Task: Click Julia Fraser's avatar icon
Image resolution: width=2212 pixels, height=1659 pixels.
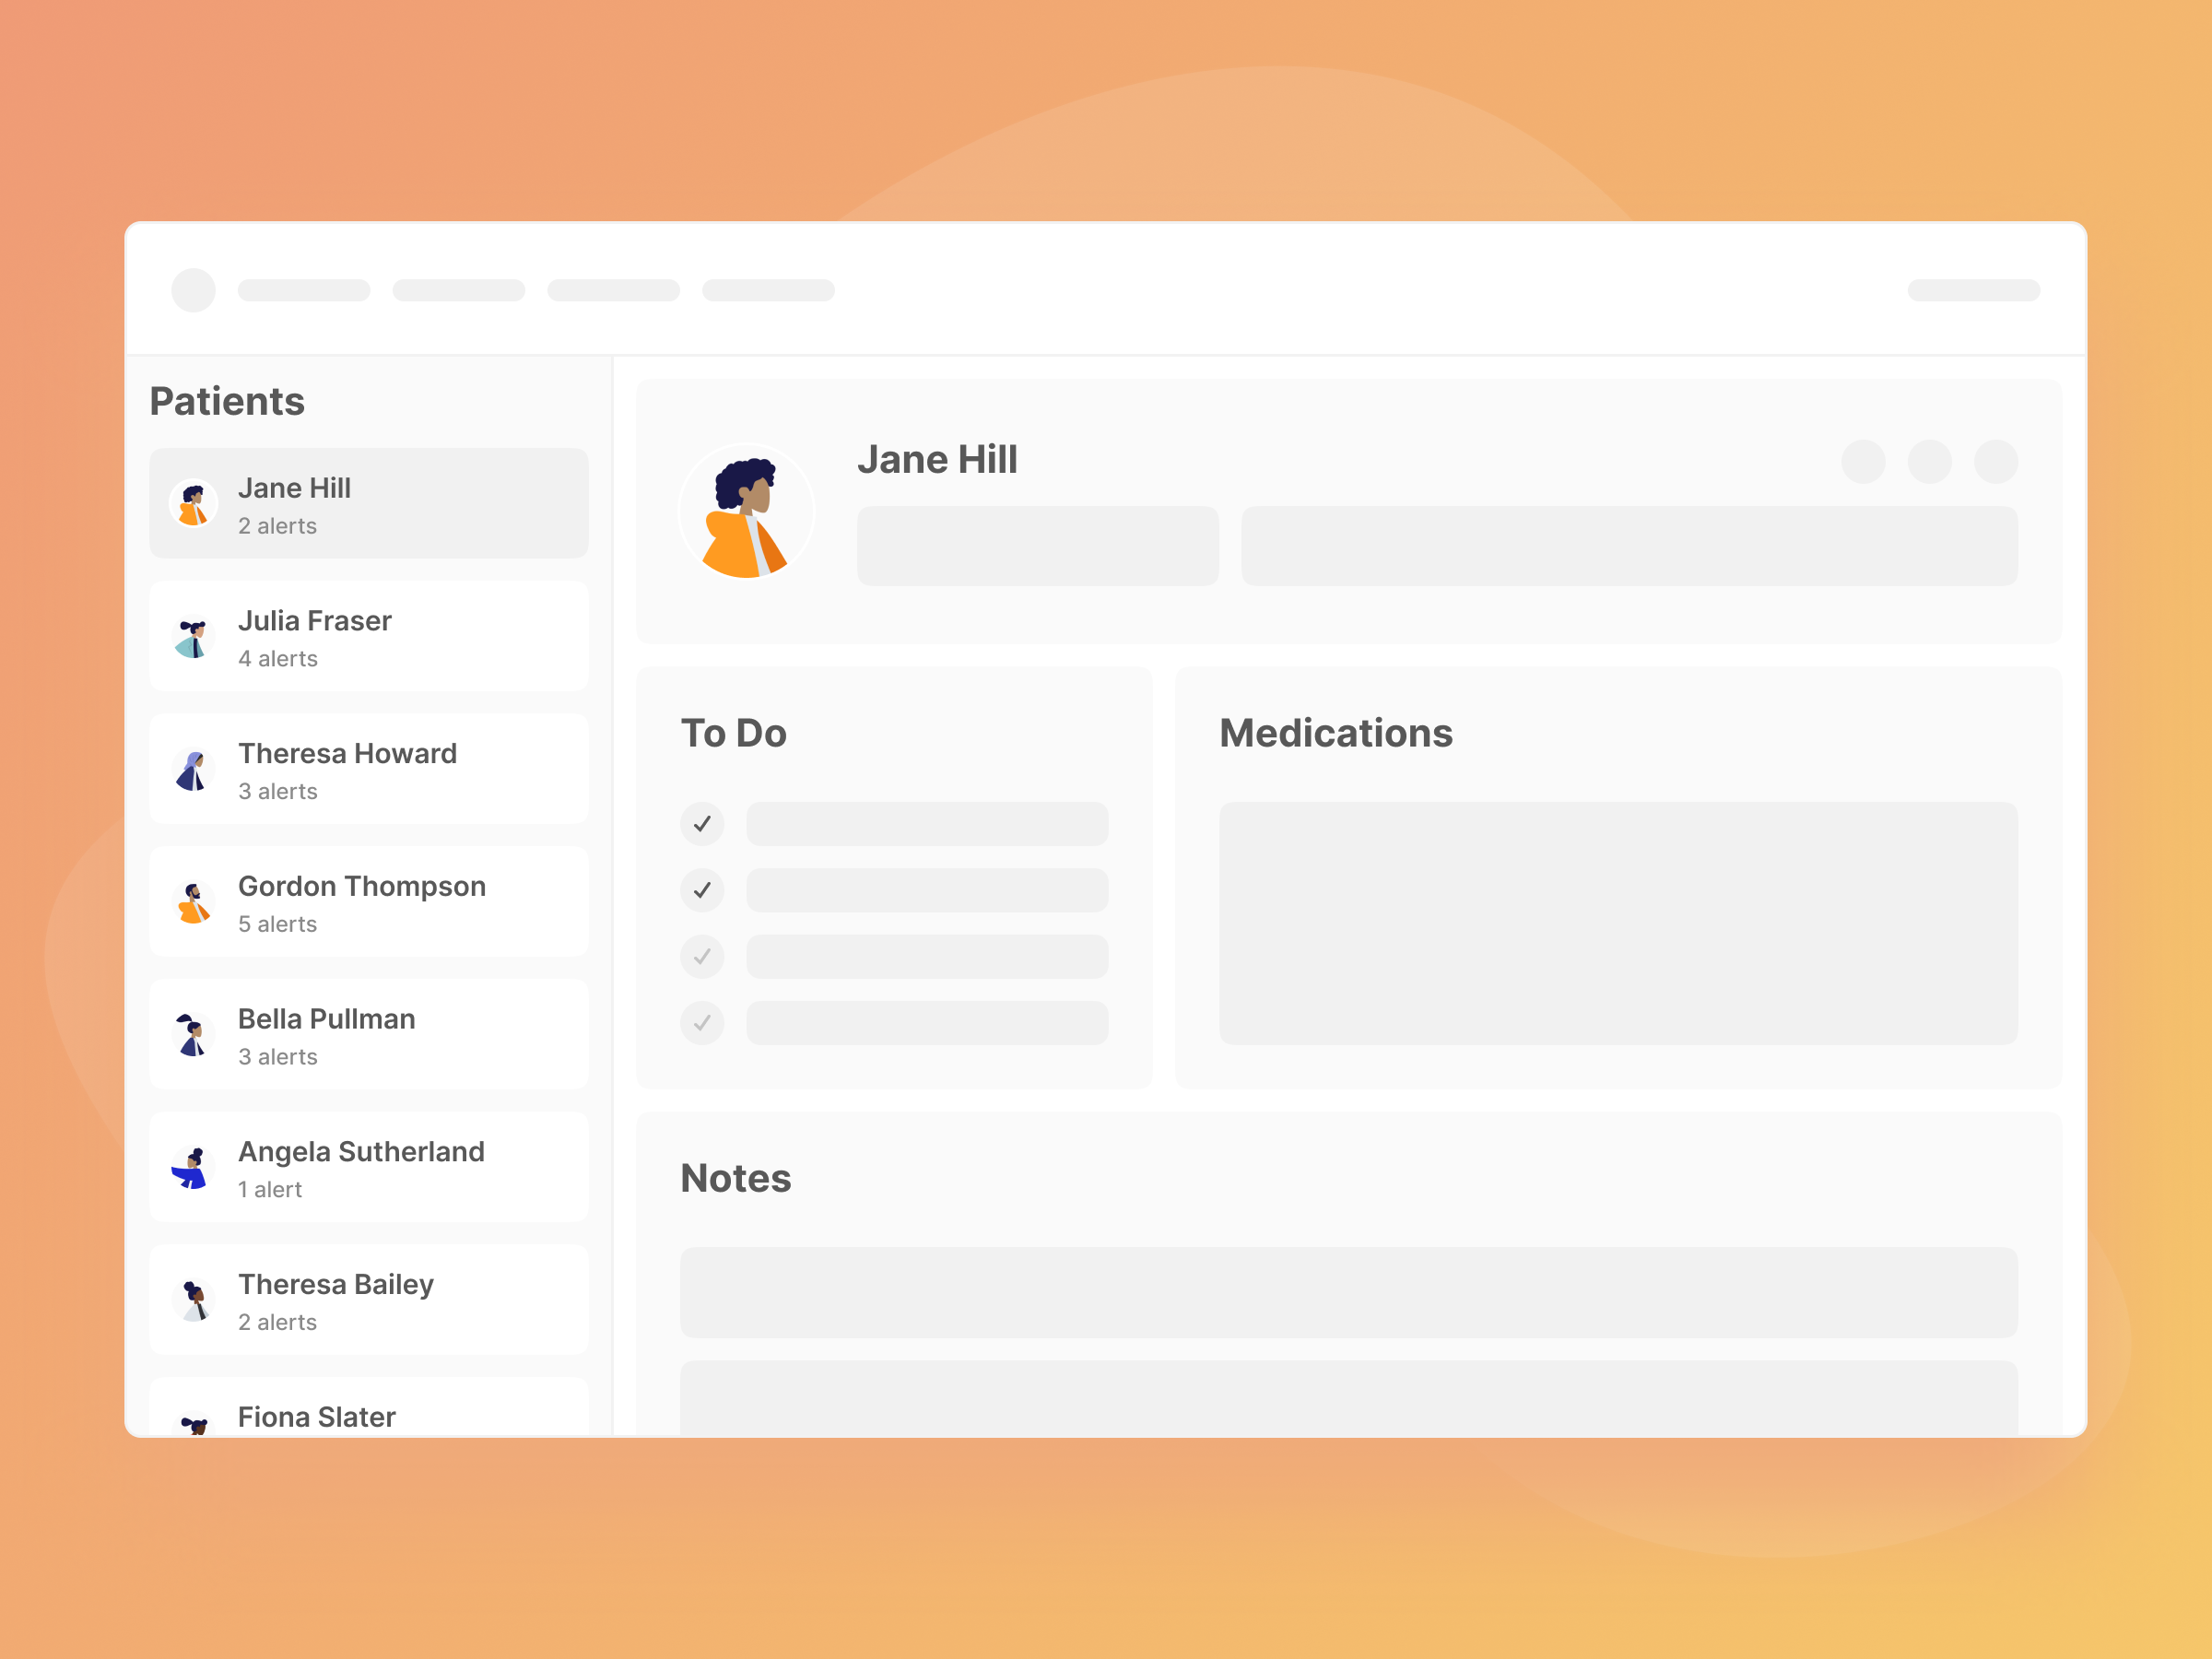Action: 193,637
